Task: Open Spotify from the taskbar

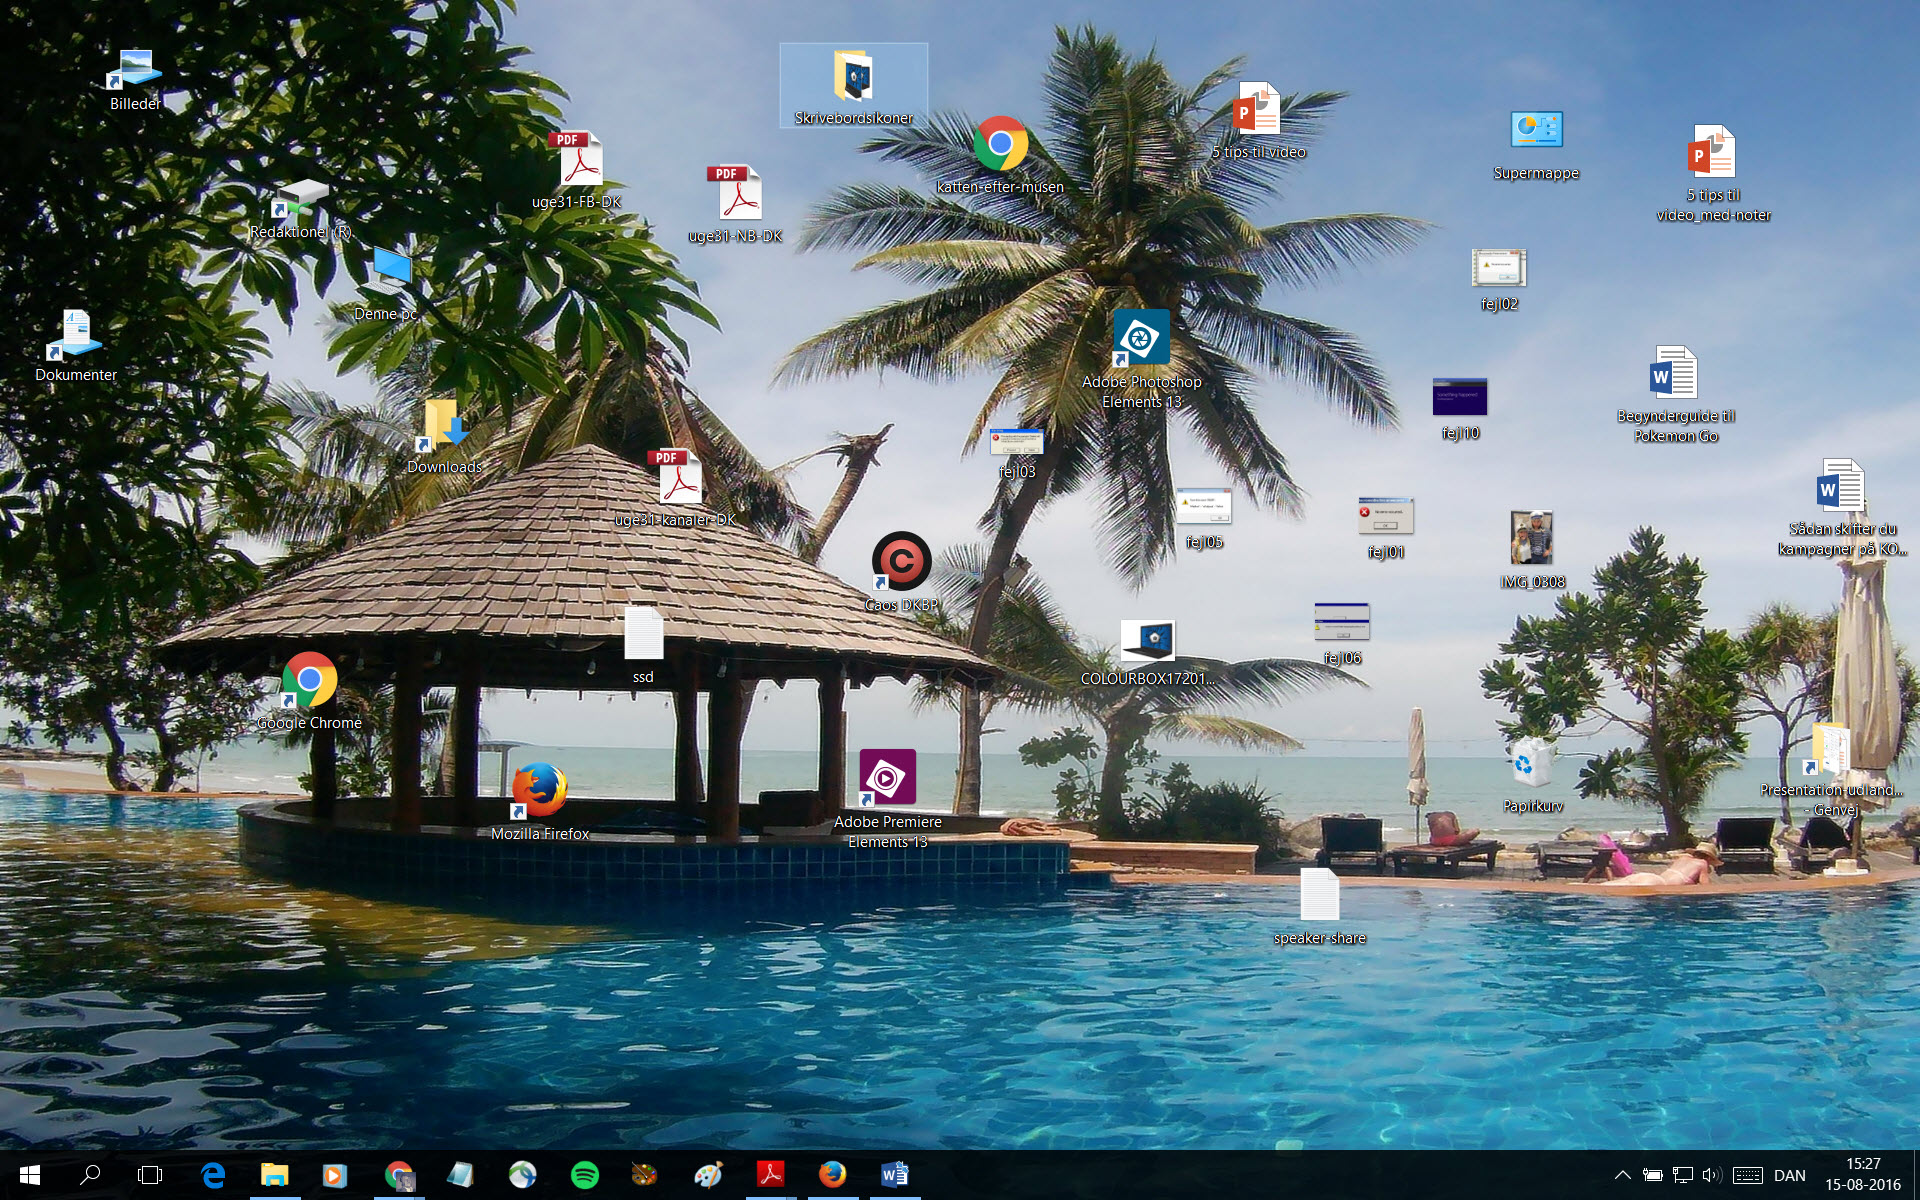Action: (585, 1176)
